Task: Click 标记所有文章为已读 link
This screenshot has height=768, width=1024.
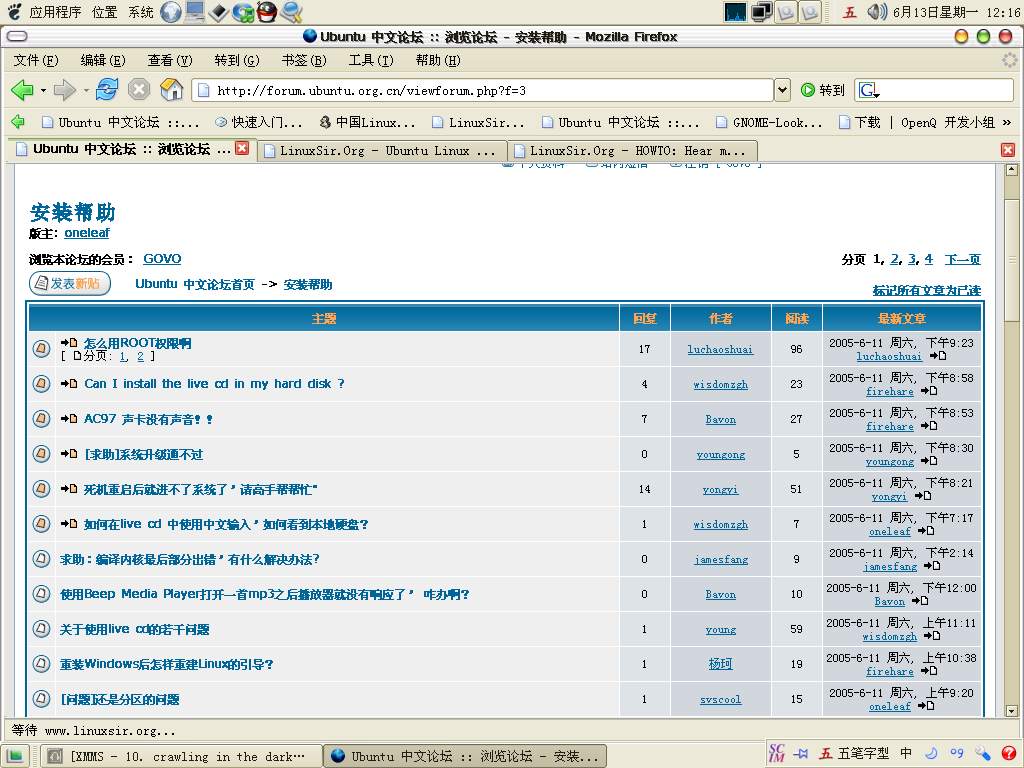Action: coord(926,290)
